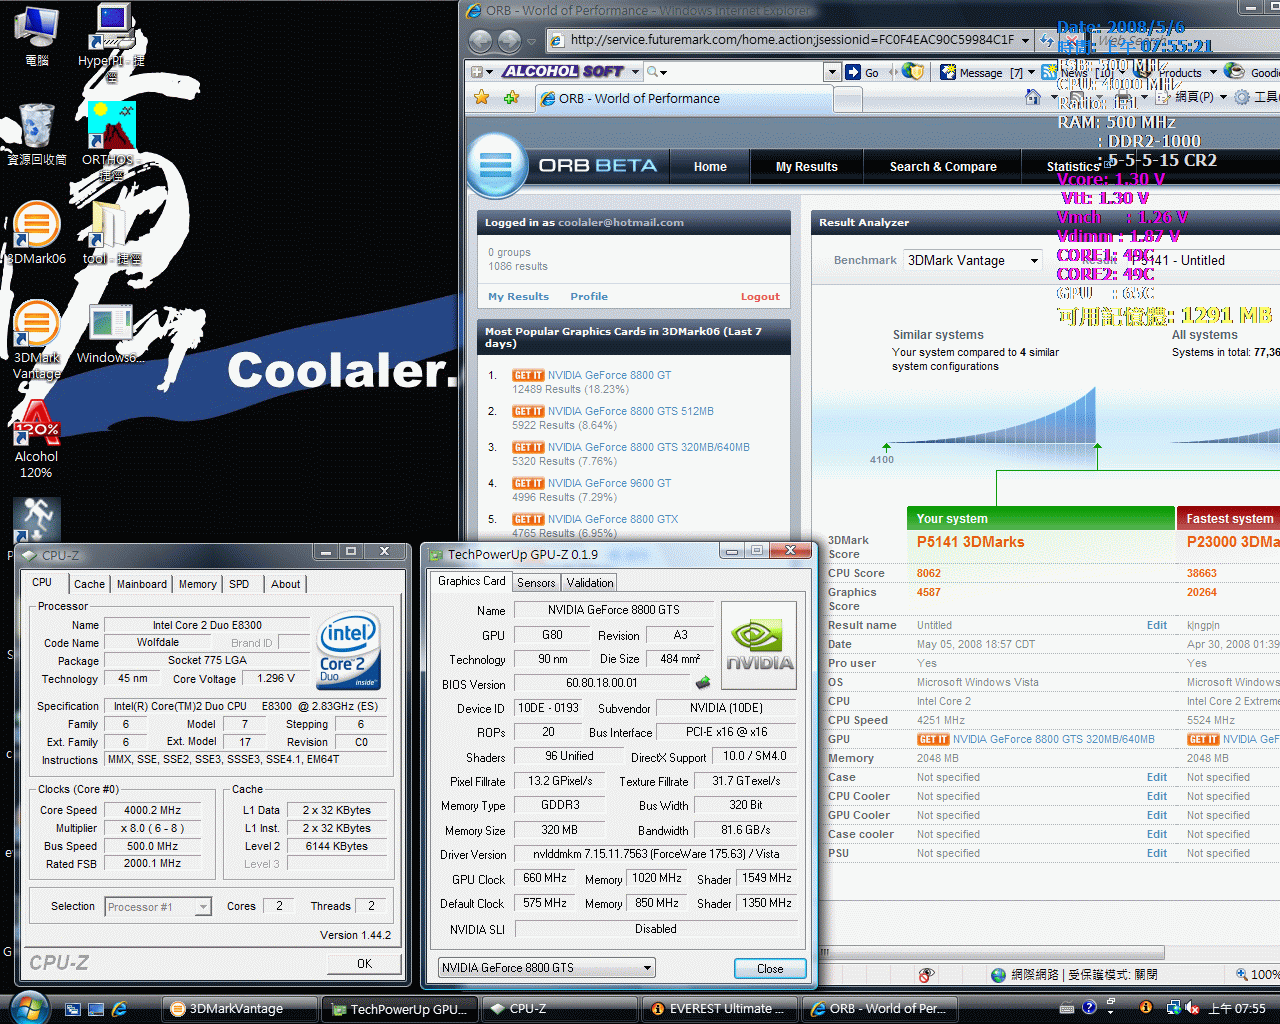The width and height of the screenshot is (1280, 1024).
Task: Open the Benchmark 3DMark Vantage dropdown
Action: point(973,260)
